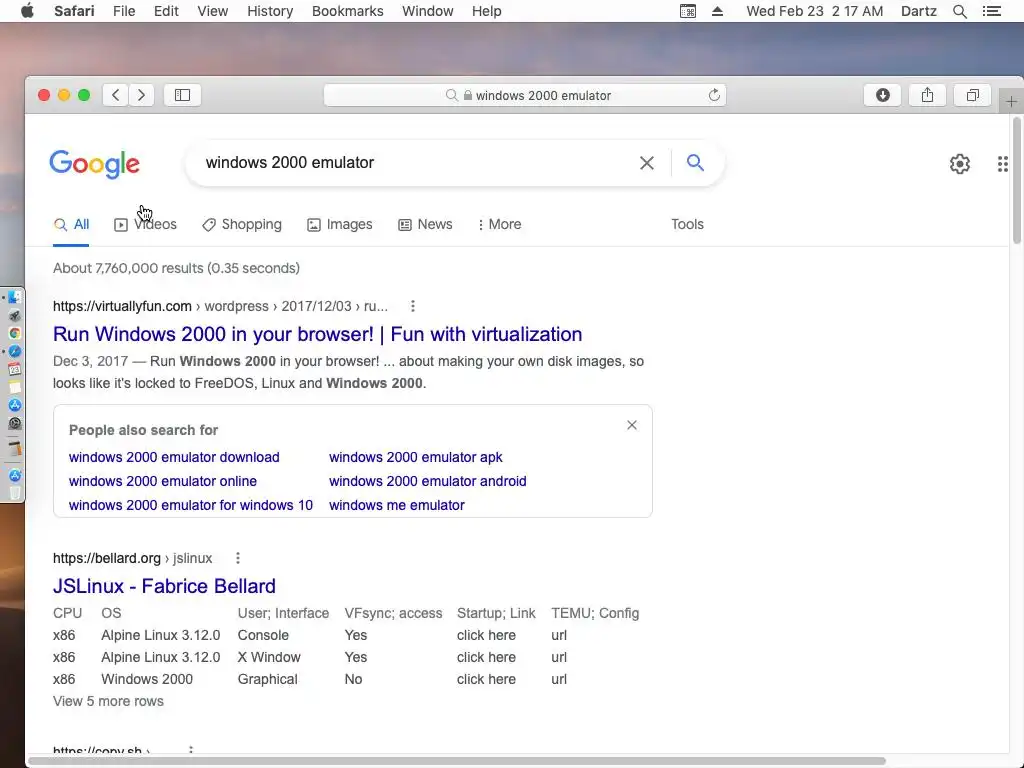Image resolution: width=1024 pixels, height=768 pixels.
Task: Click the Share button in Safari toolbar
Action: coord(927,95)
